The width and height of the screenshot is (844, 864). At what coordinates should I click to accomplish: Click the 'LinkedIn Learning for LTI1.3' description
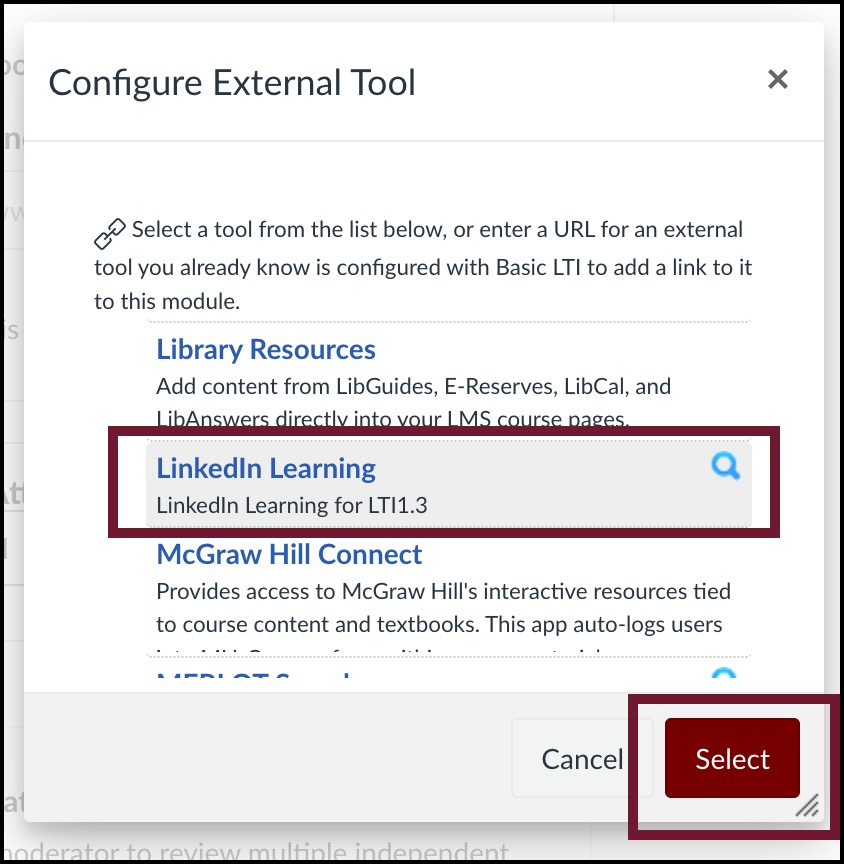[291, 505]
